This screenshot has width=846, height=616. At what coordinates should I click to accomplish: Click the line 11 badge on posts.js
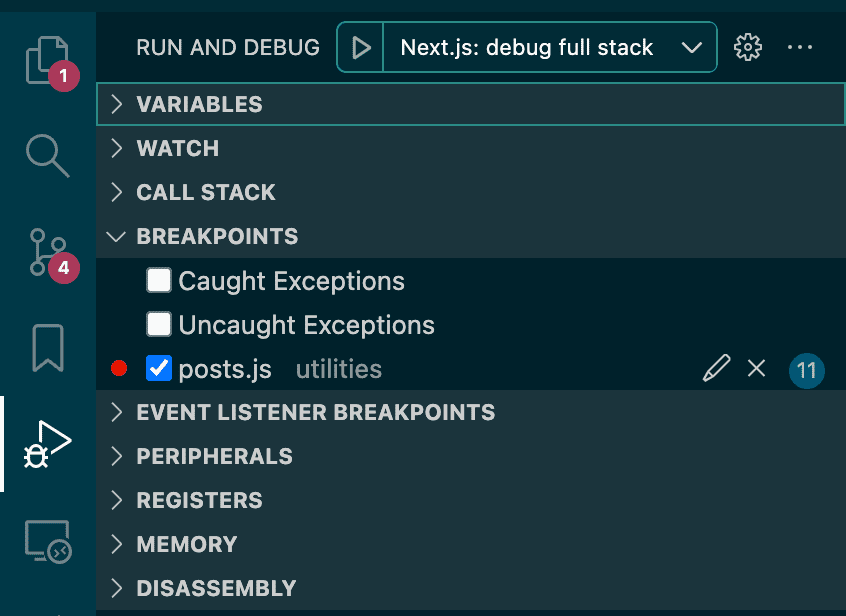coord(806,370)
